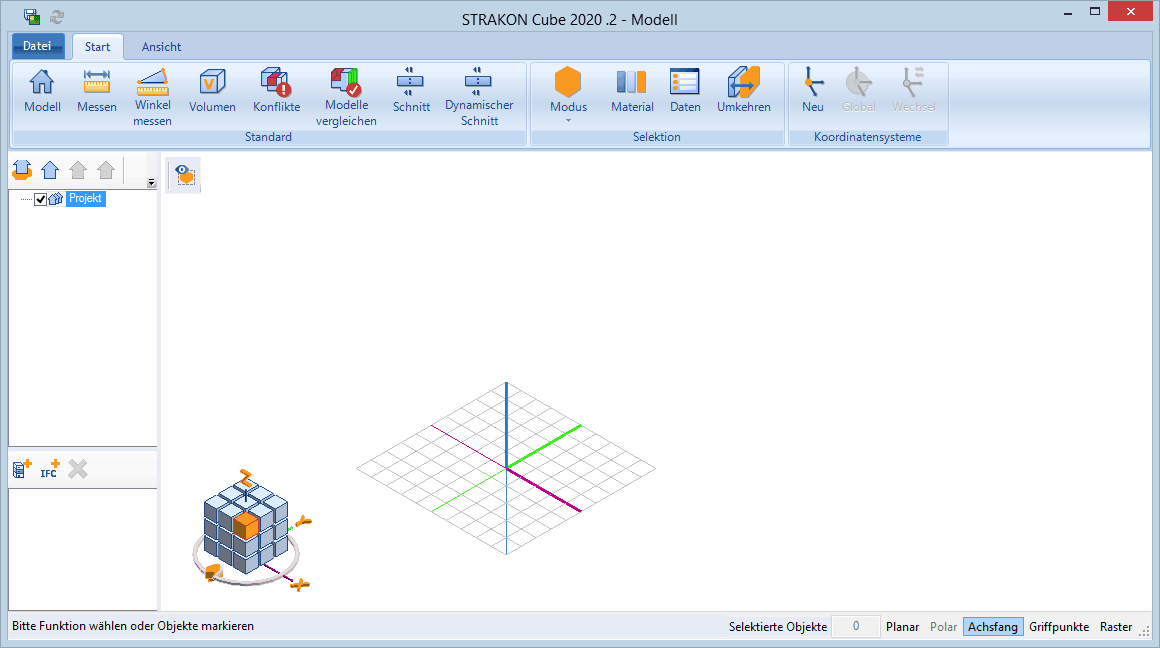Click the orange-blue model icon above tree
The image size is (1160, 648).
pyautogui.click(x=22, y=170)
